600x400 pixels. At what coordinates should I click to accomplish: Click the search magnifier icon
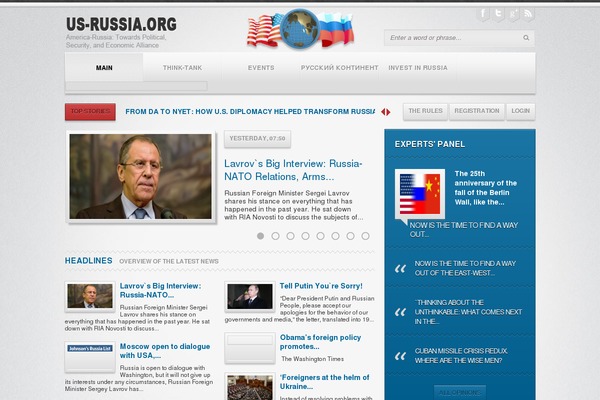(526, 38)
